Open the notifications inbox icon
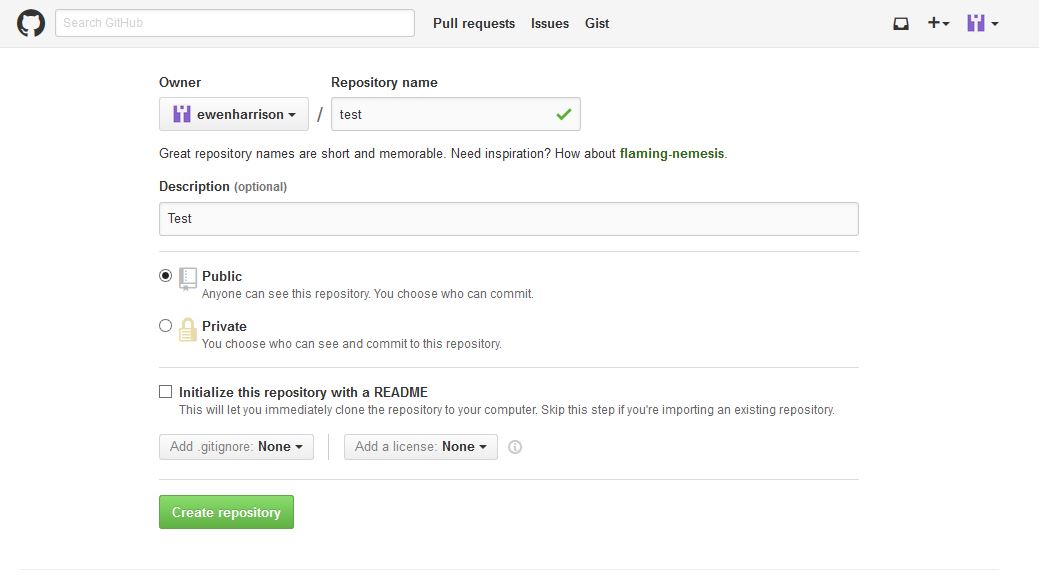The image size is (1039, 584). 901,24
